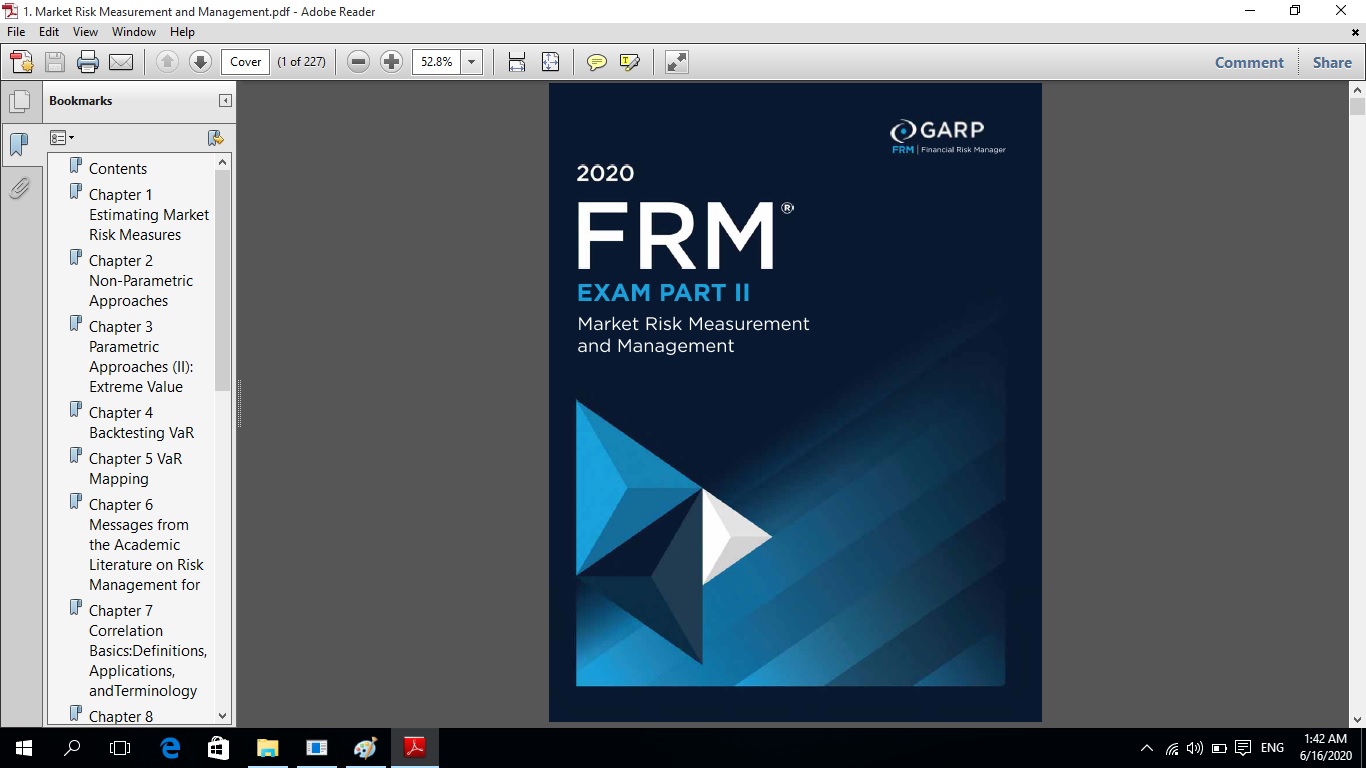1366x768 pixels.
Task: Open the Window menu
Action: 134,32
